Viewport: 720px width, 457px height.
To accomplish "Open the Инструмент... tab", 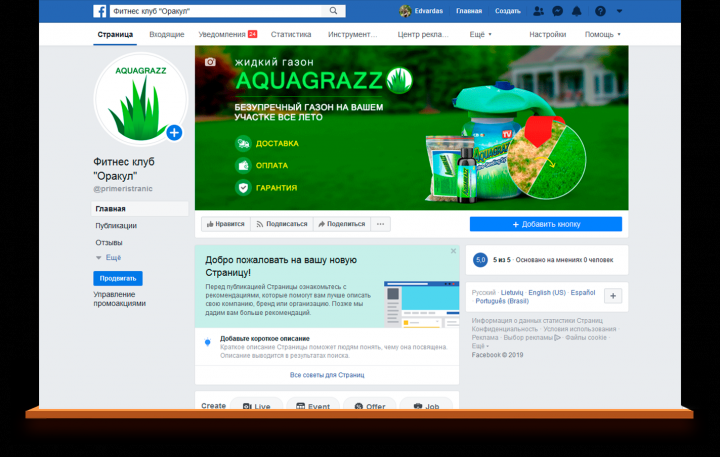I will point(353,34).
